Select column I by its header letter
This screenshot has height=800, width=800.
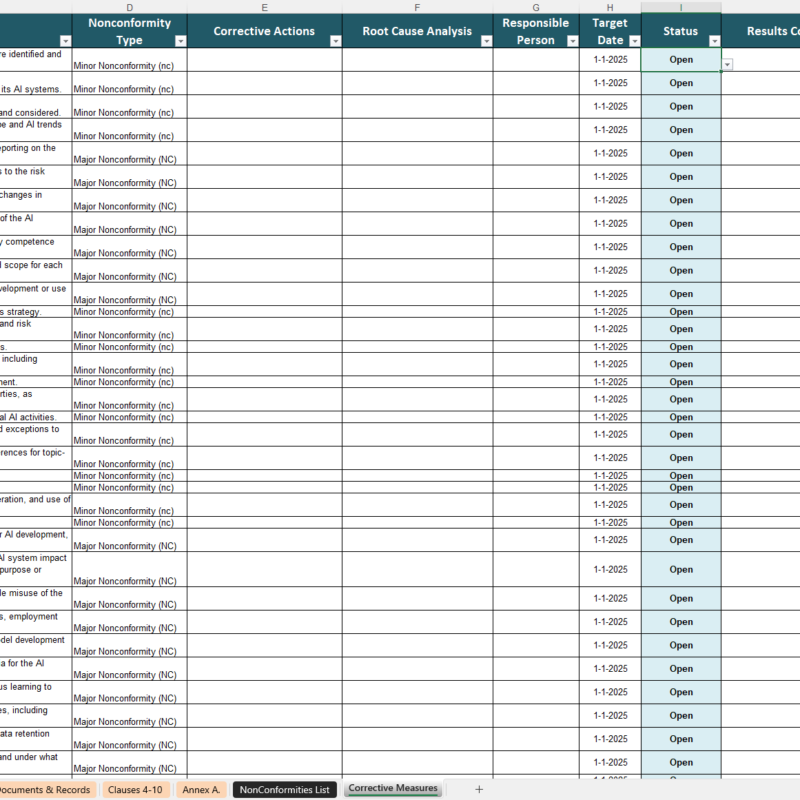tap(681, 8)
